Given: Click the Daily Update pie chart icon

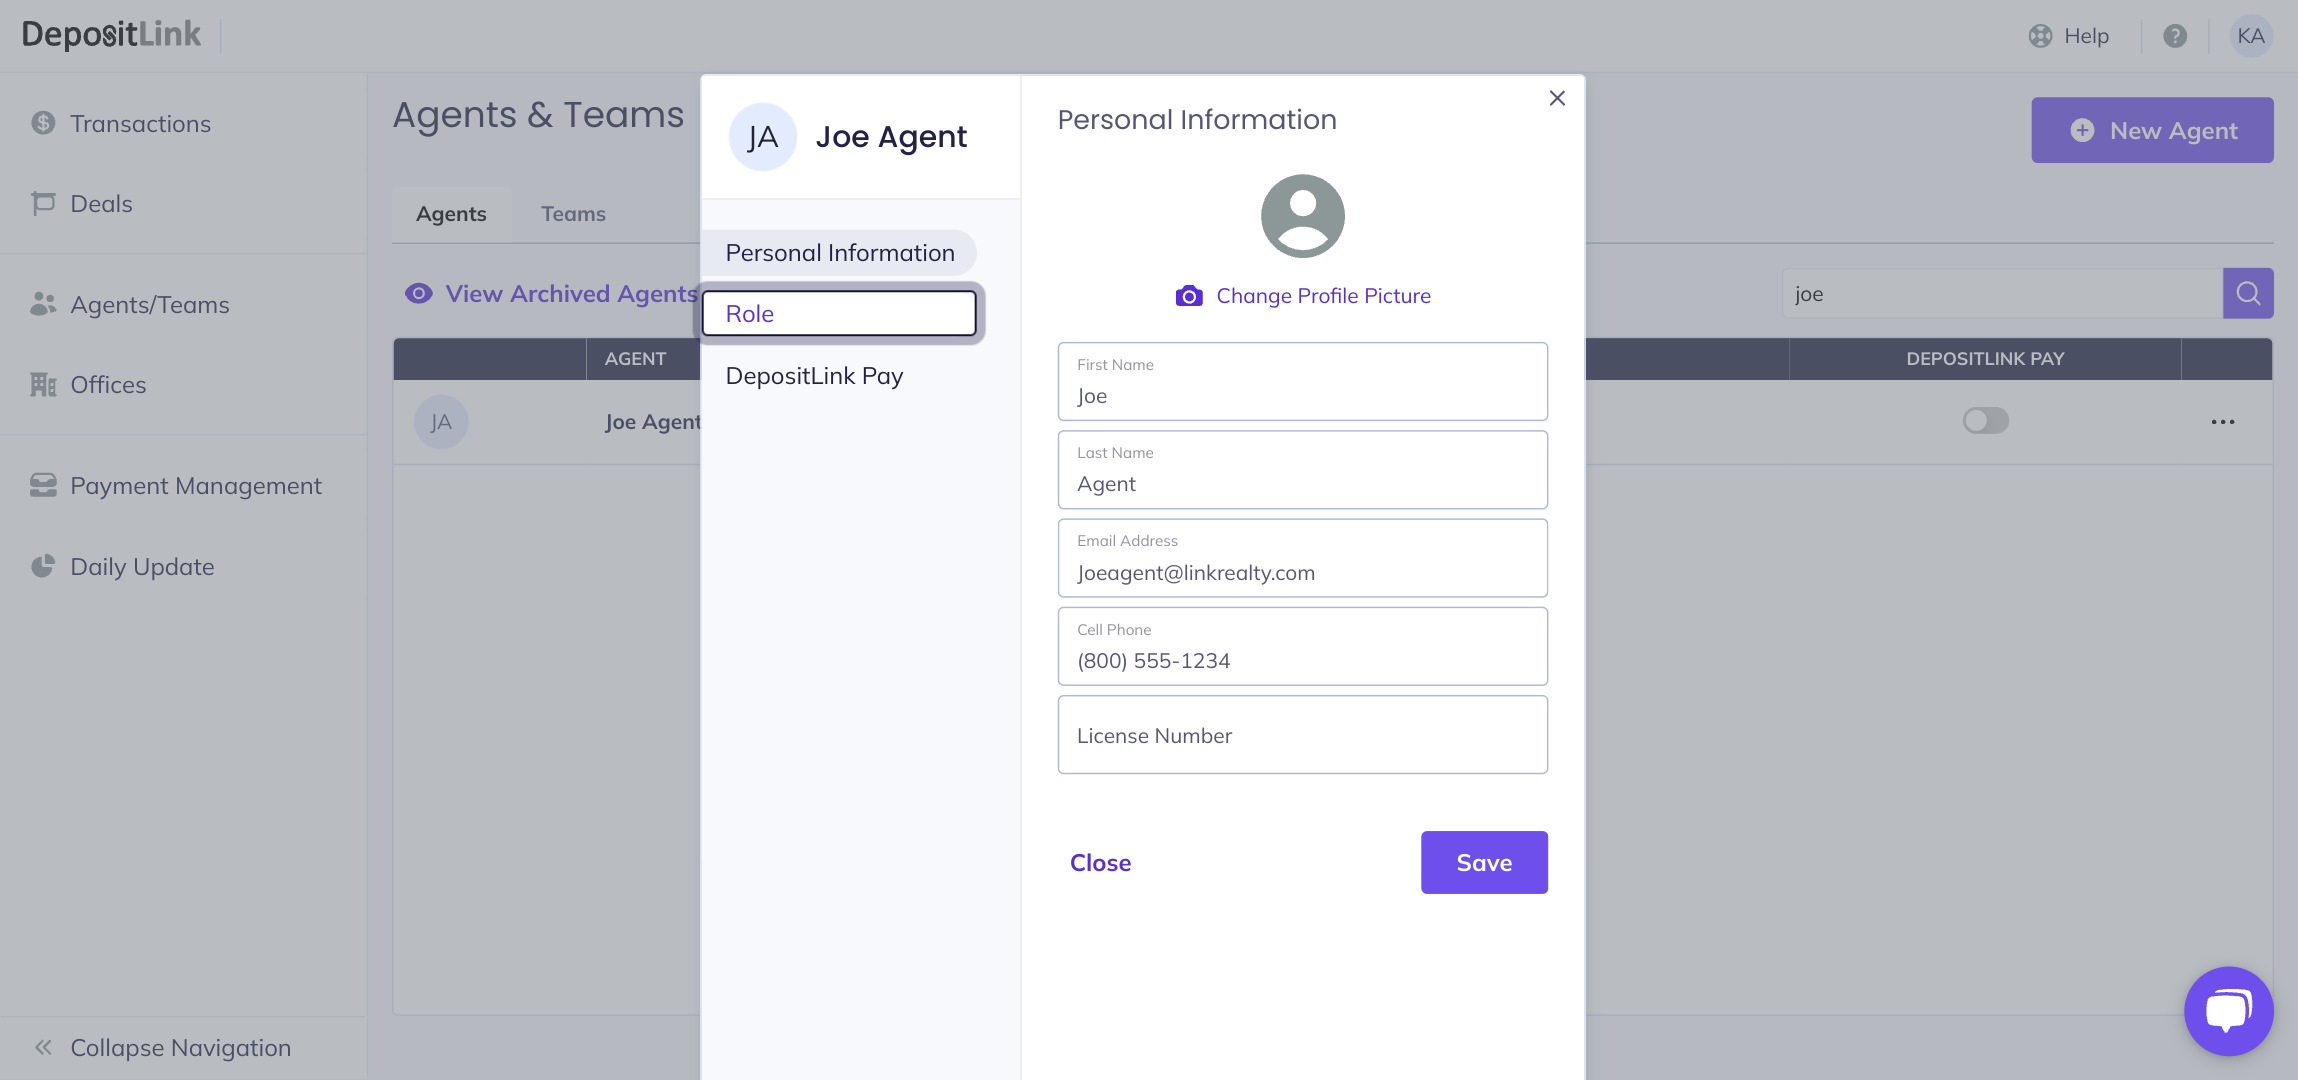Looking at the screenshot, I should [x=43, y=566].
